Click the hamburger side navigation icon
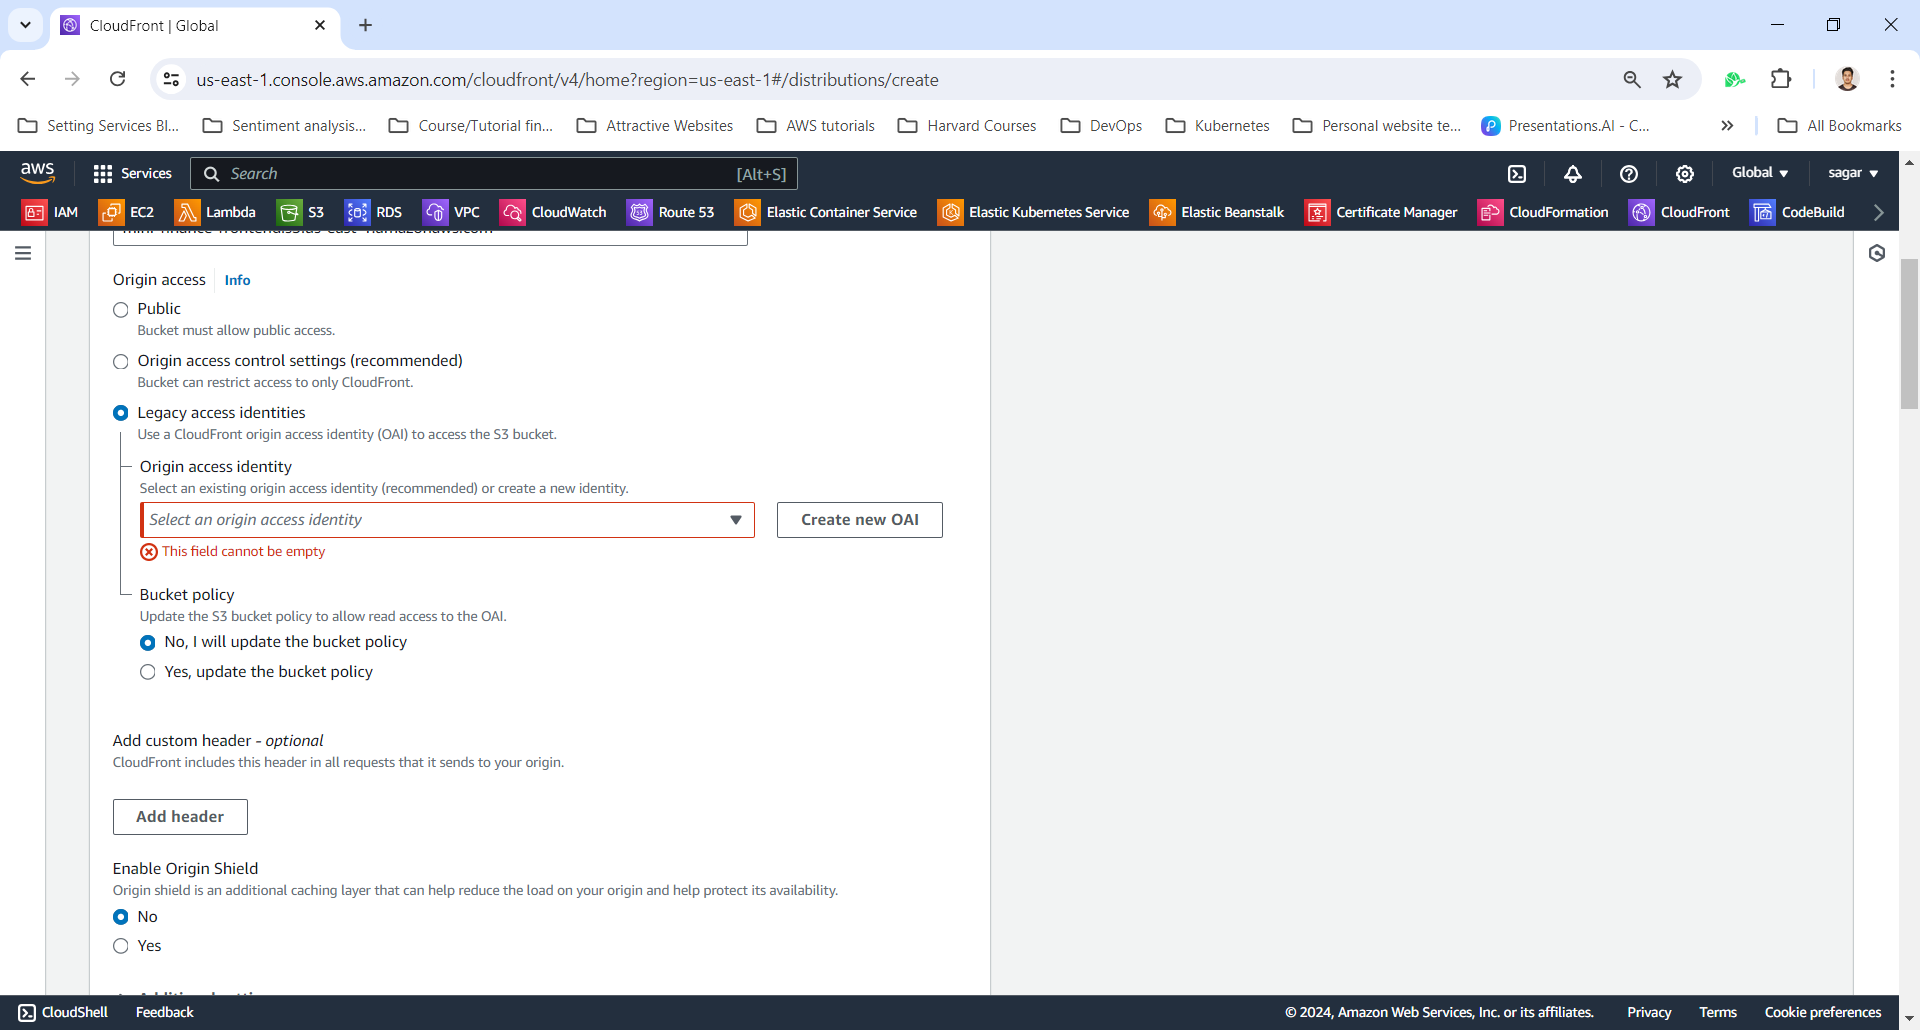 [x=23, y=253]
